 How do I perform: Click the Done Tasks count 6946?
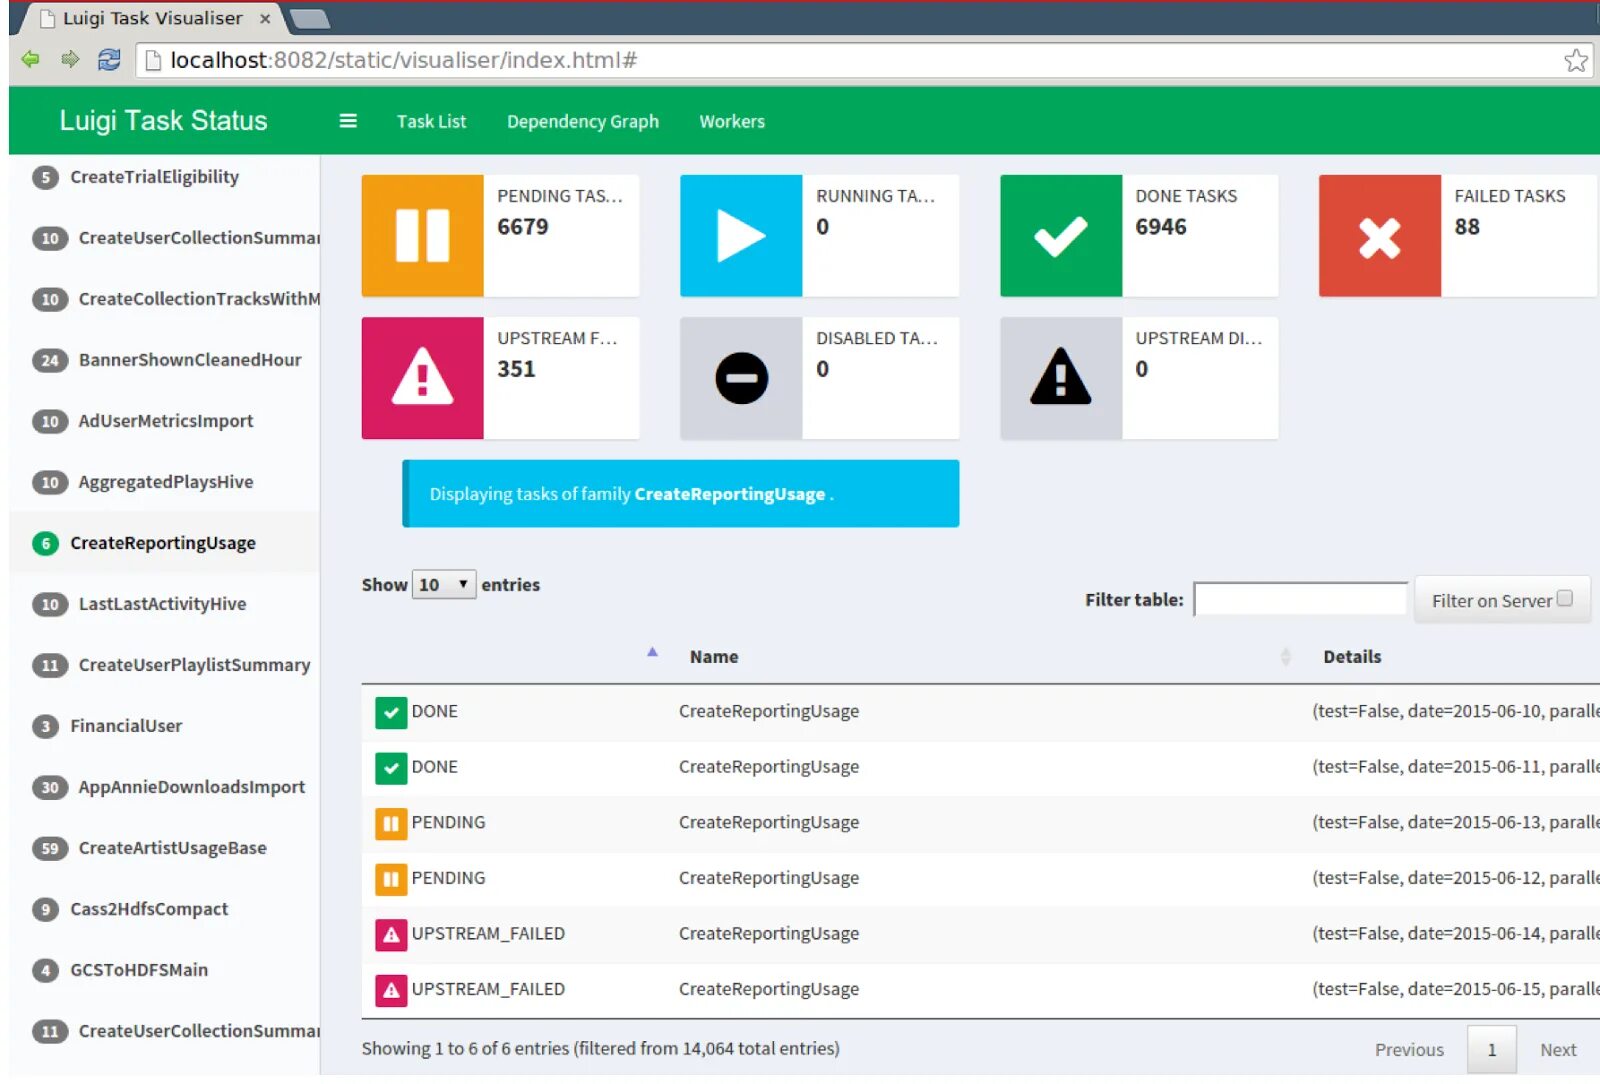tap(1161, 227)
